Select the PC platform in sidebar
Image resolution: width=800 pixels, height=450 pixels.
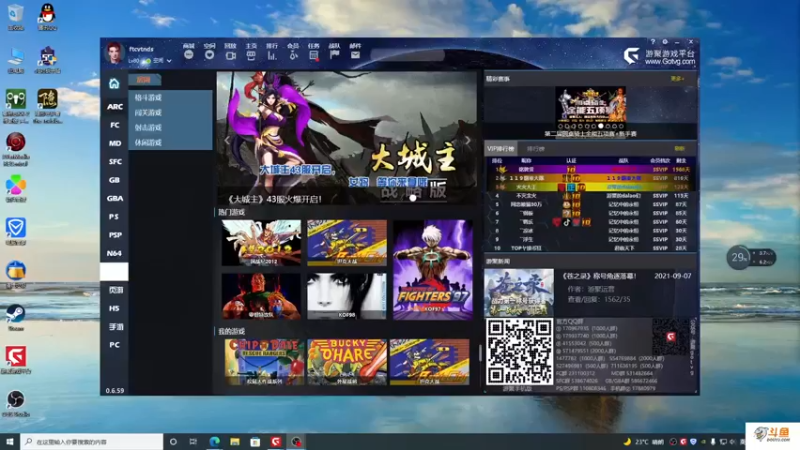coord(114,345)
